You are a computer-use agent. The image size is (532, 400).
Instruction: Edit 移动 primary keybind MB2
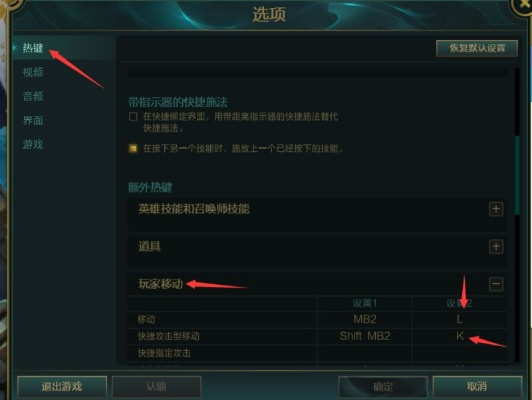click(365, 319)
